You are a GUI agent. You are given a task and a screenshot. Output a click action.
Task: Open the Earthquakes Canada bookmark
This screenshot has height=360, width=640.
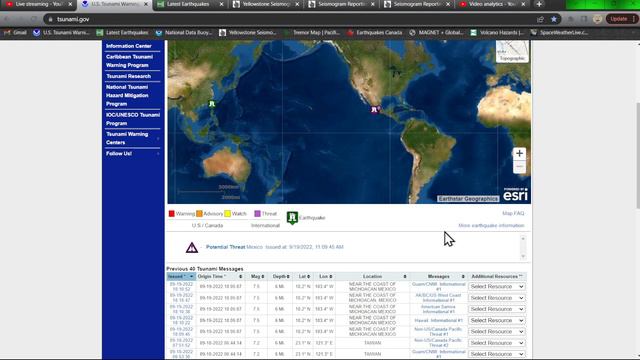pyautogui.click(x=374, y=33)
